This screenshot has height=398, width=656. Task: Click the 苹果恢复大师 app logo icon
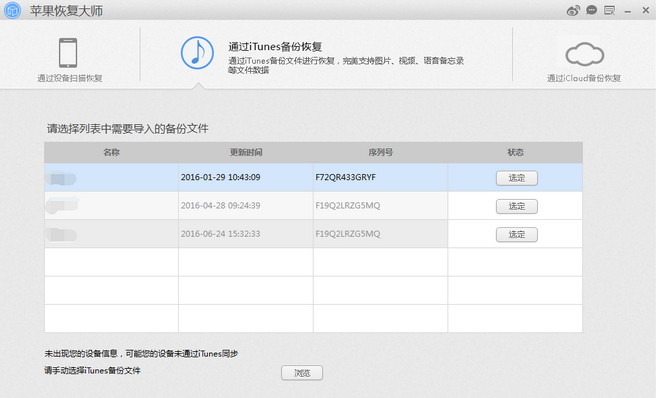click(12, 10)
